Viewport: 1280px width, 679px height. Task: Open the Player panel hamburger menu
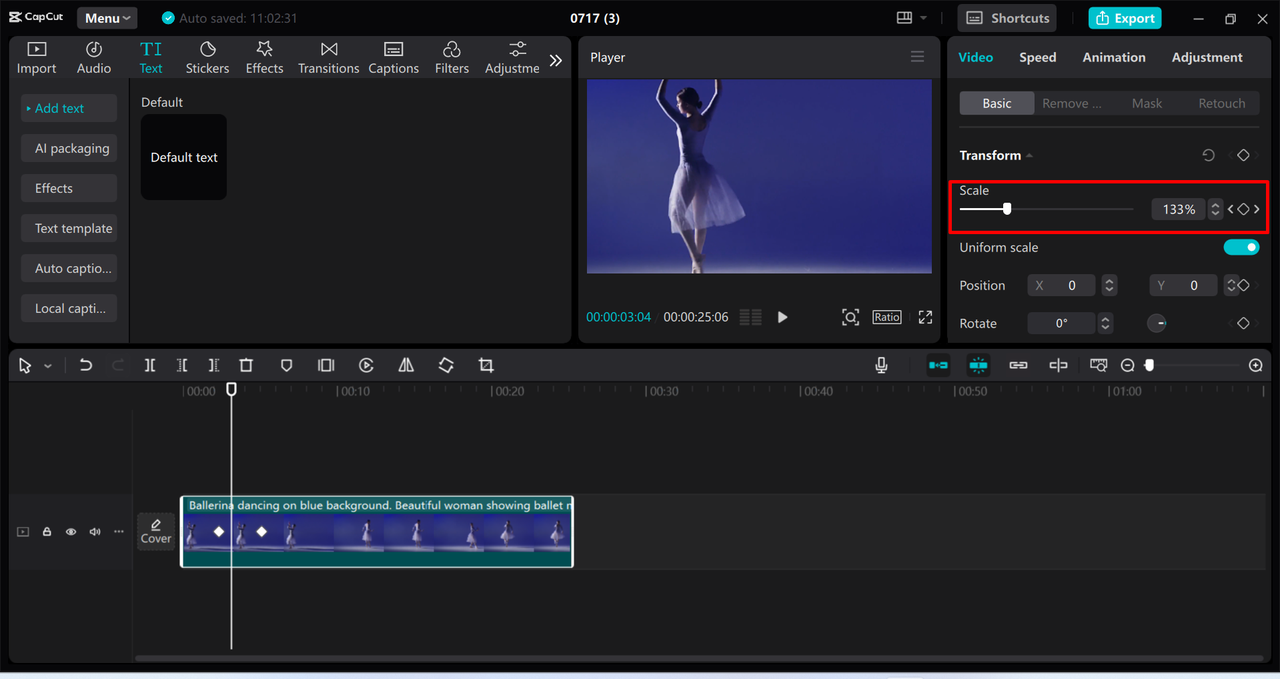[917, 57]
